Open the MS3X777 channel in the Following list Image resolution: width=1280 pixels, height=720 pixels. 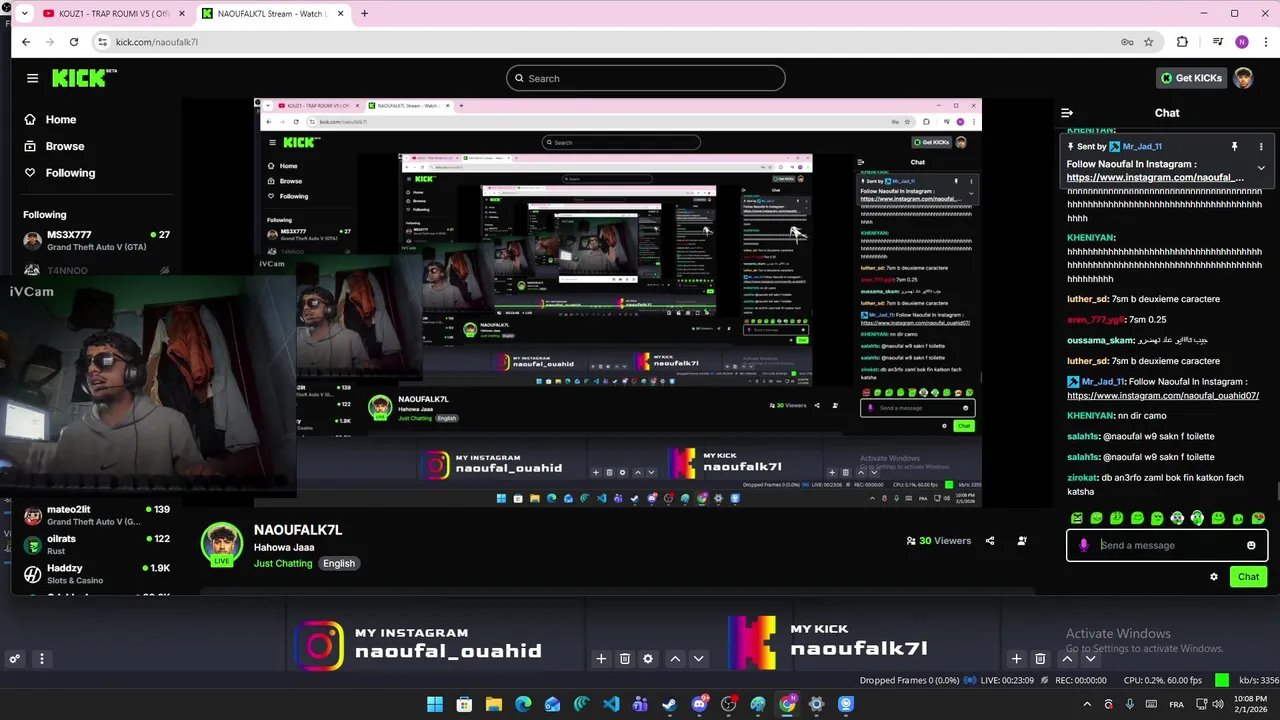96,240
